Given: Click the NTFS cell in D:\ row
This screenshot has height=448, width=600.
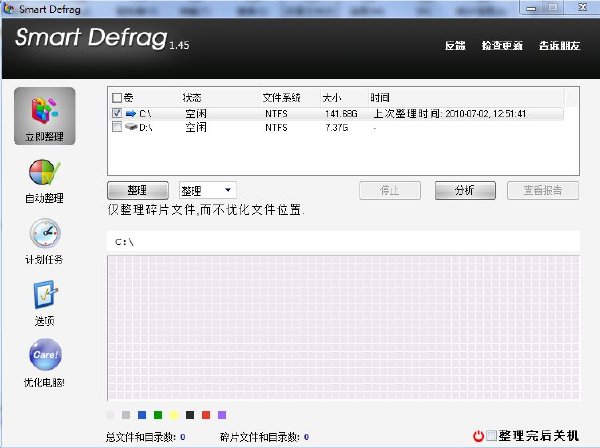Looking at the screenshot, I should [x=276, y=127].
